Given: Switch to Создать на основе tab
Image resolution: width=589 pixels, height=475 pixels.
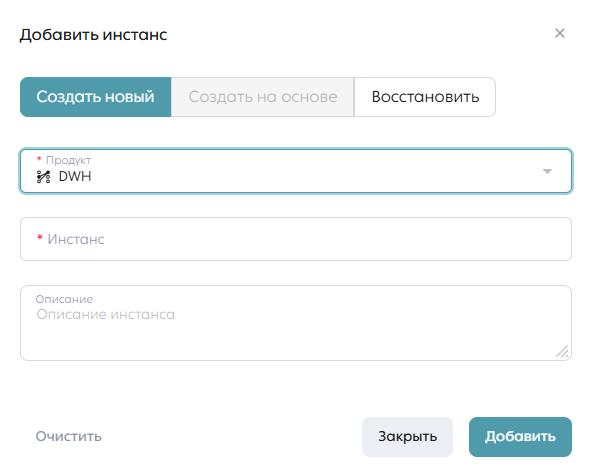Looking at the screenshot, I should pos(263,97).
